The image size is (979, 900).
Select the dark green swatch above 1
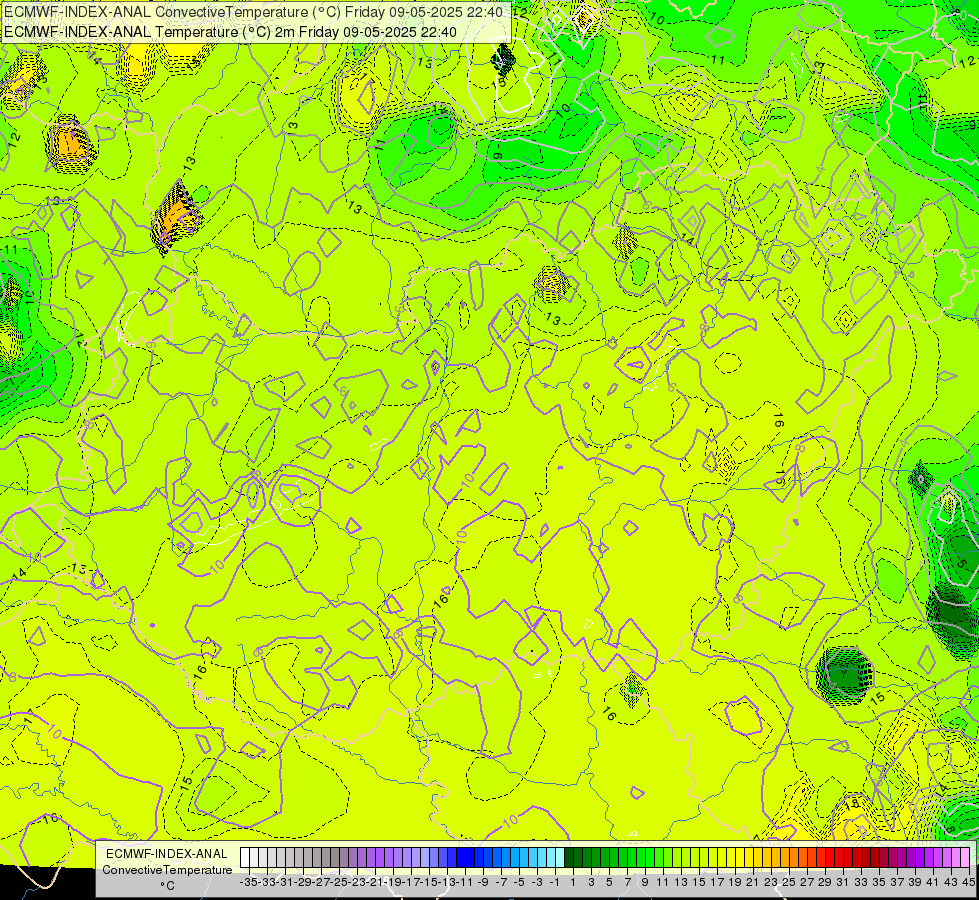tap(569, 857)
